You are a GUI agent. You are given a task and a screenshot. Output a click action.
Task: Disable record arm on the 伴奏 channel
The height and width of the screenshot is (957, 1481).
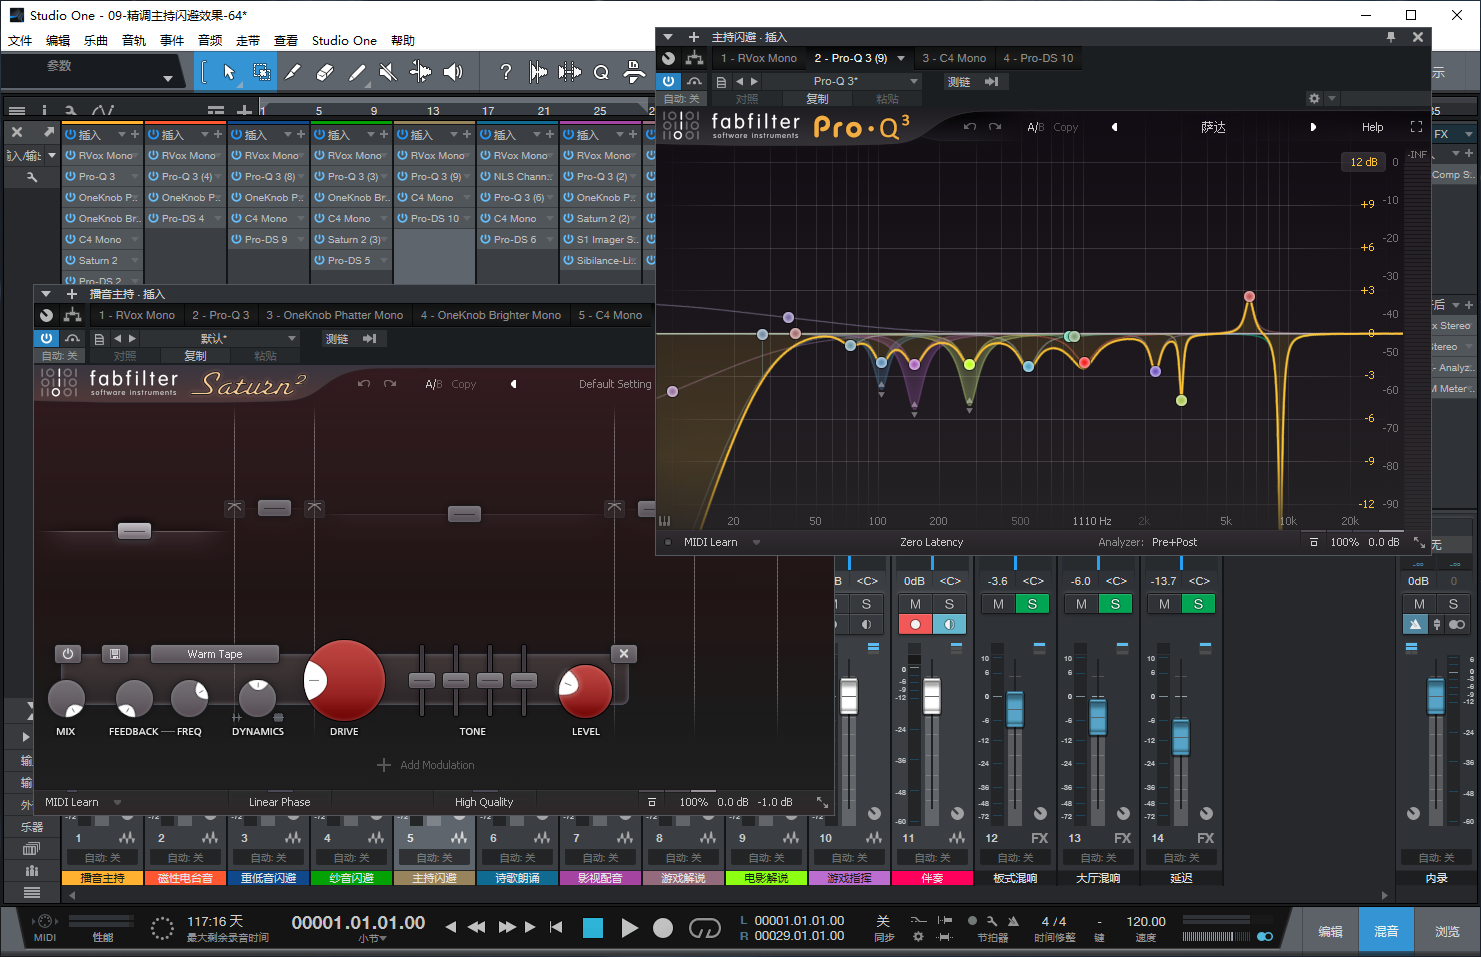pyautogui.click(x=915, y=624)
